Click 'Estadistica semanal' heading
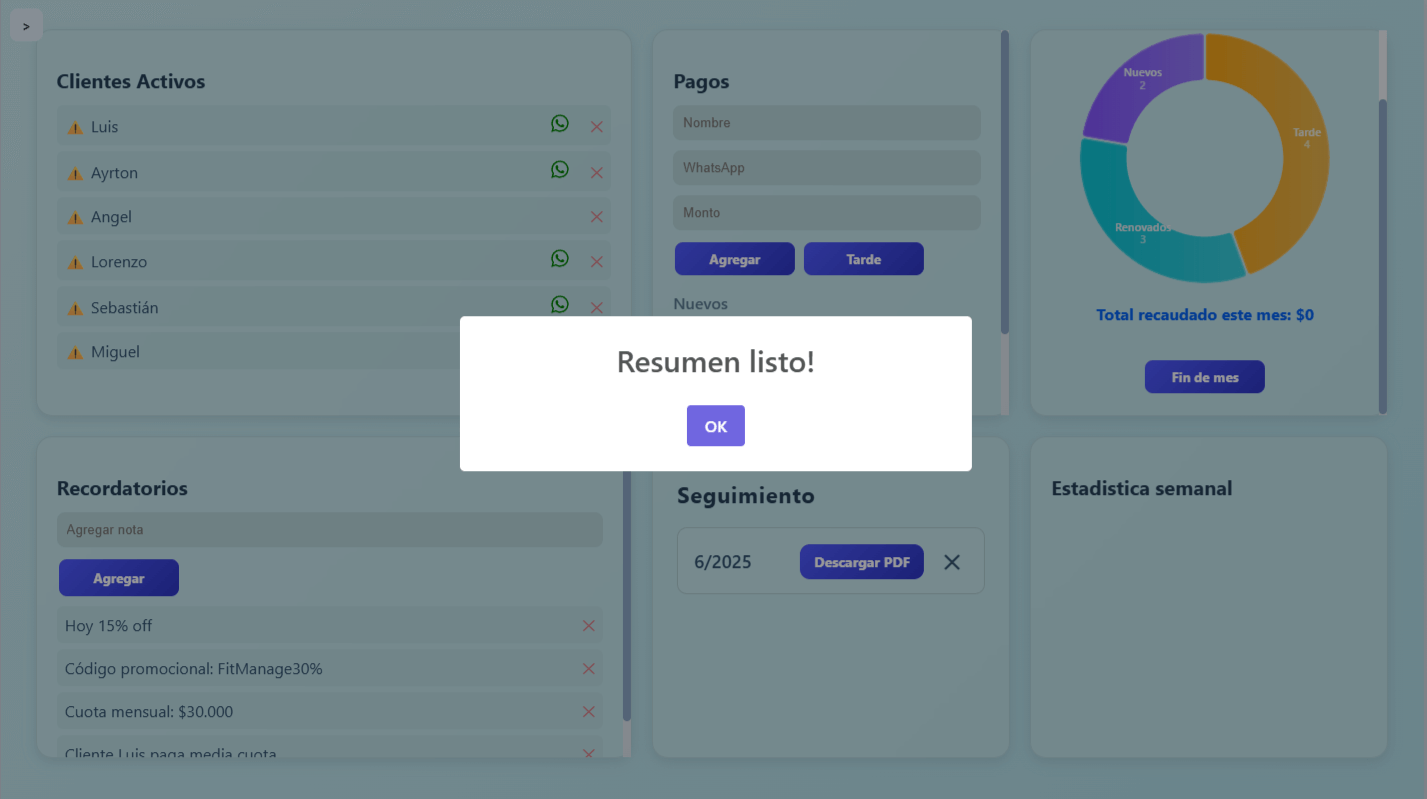This screenshot has width=1427, height=799. (1142, 489)
